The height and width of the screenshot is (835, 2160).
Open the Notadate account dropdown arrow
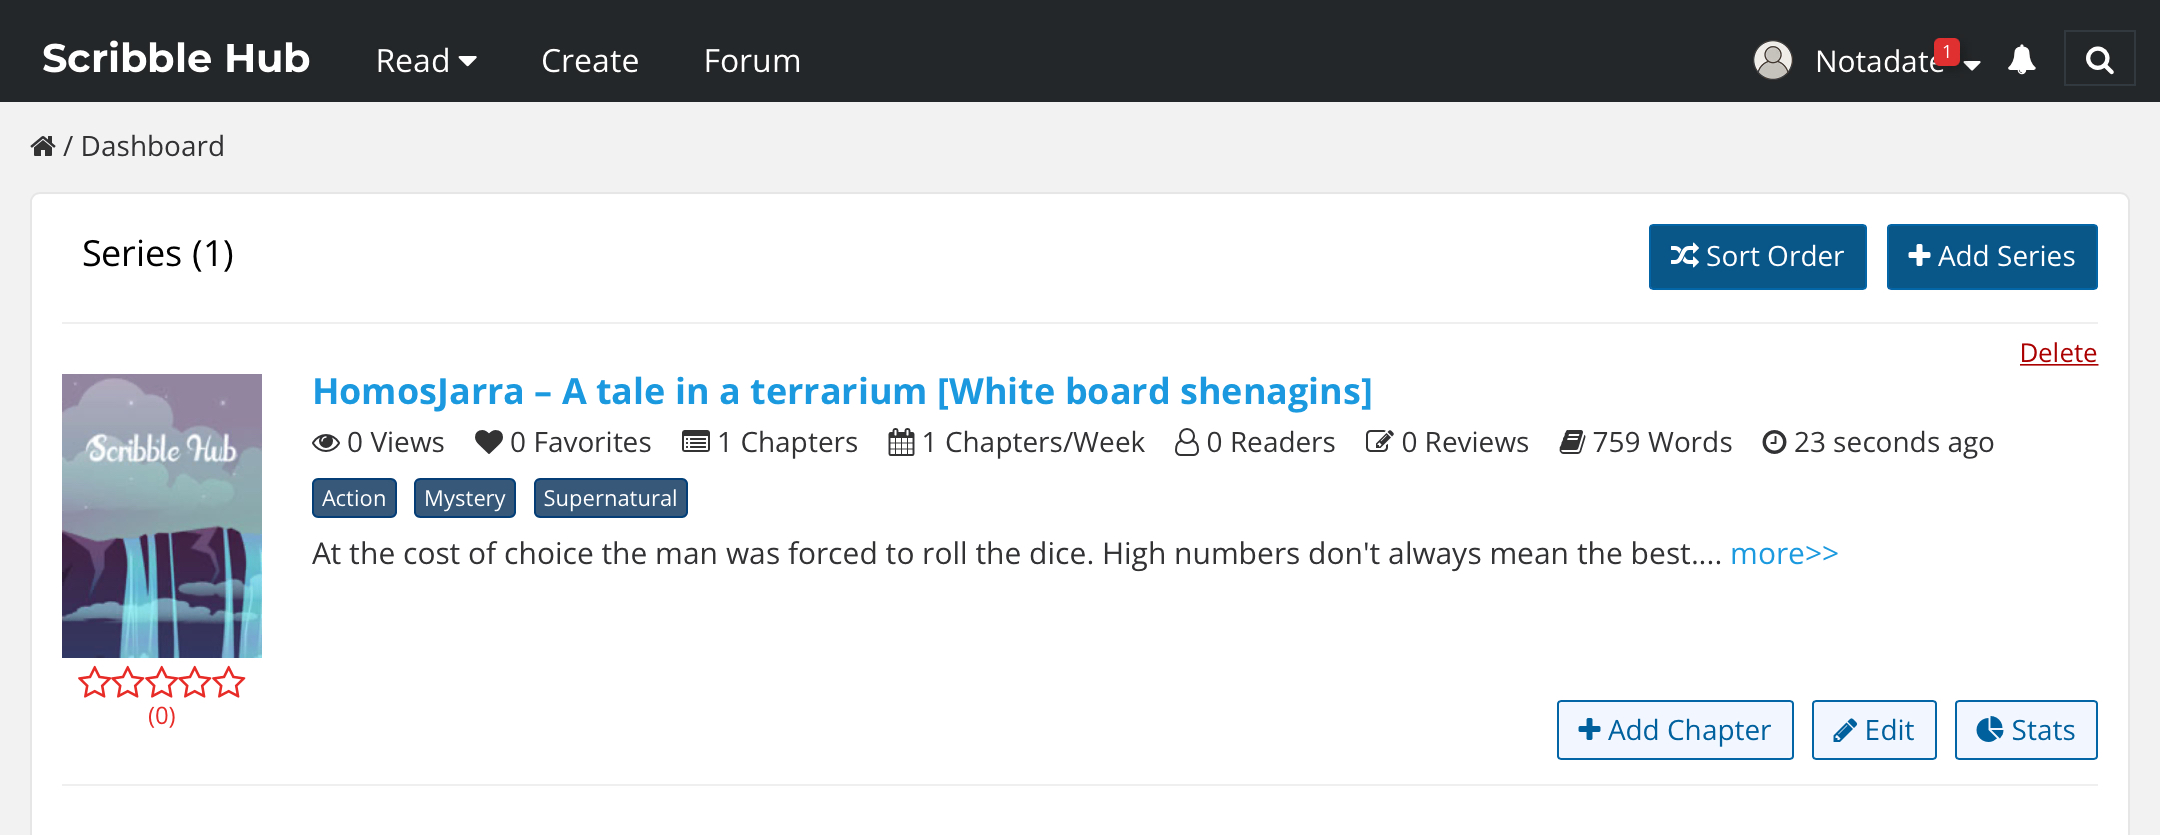tap(1972, 65)
